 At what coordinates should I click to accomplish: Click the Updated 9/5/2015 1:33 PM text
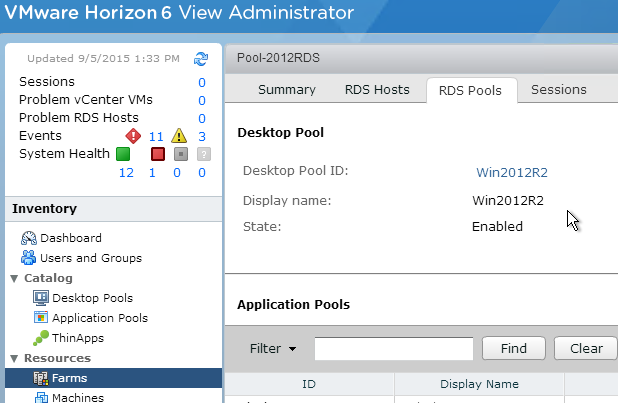tap(103, 59)
